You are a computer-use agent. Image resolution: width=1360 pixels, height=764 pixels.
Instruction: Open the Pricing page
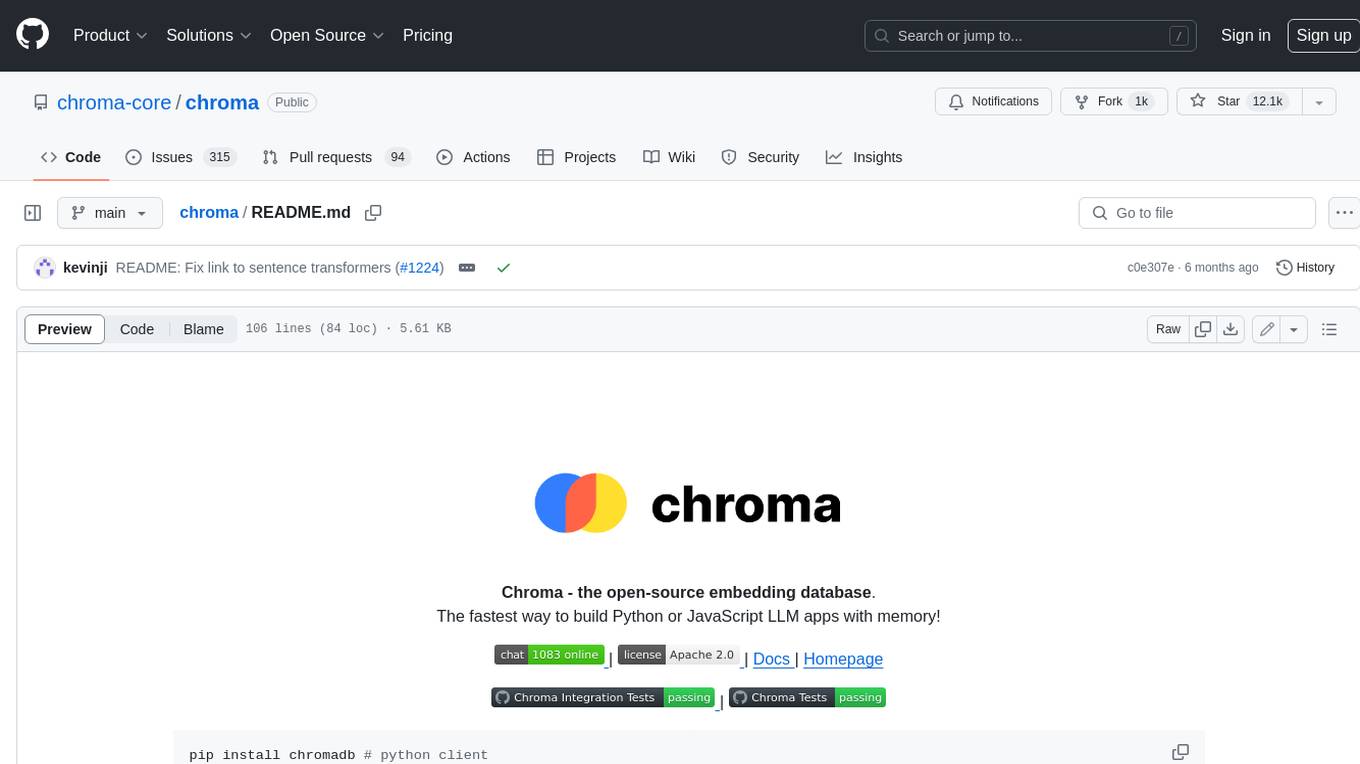427,35
